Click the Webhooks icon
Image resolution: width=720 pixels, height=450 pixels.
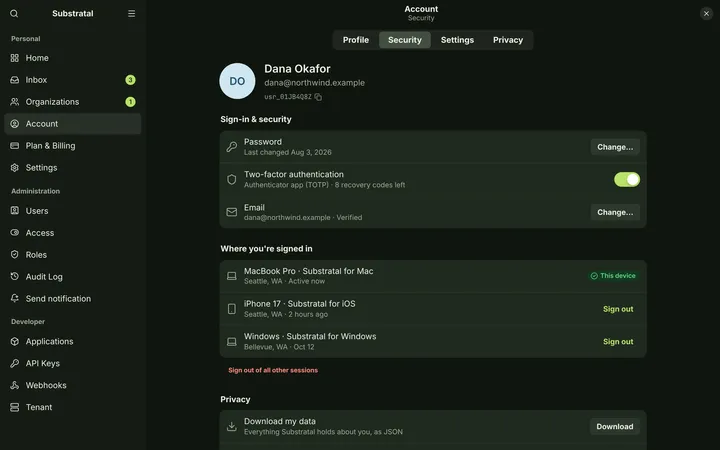(x=15, y=385)
